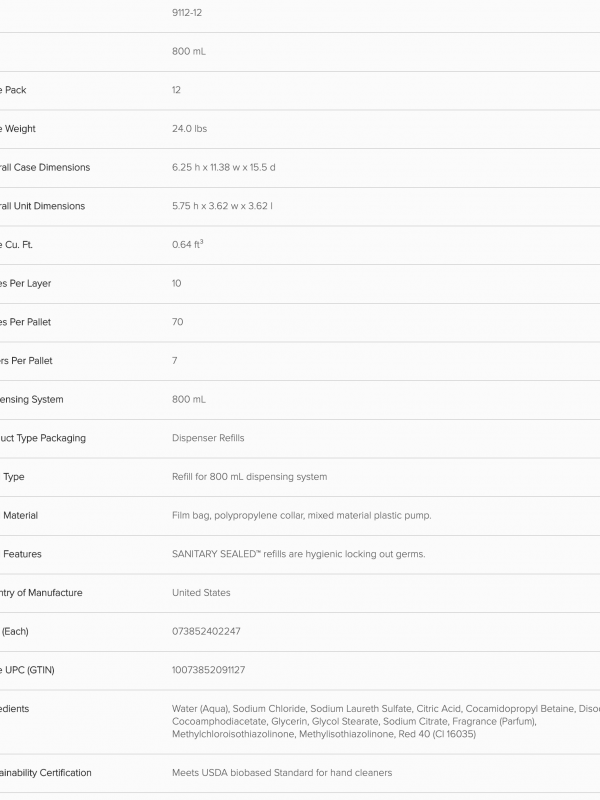Select Meets USDA biobased Standard text

pyautogui.click(x=282, y=773)
